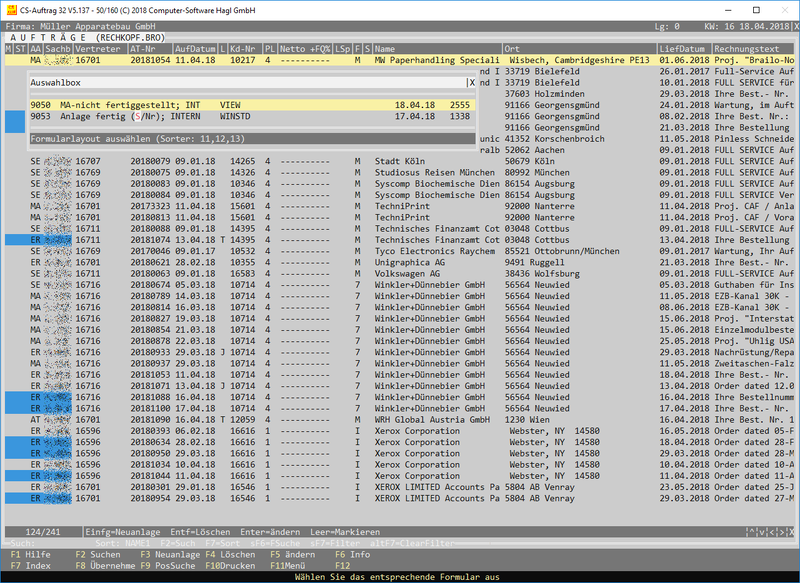The height and width of the screenshot is (583, 800).
Task: Click the X to close the Auswahlbox
Action: point(473,84)
